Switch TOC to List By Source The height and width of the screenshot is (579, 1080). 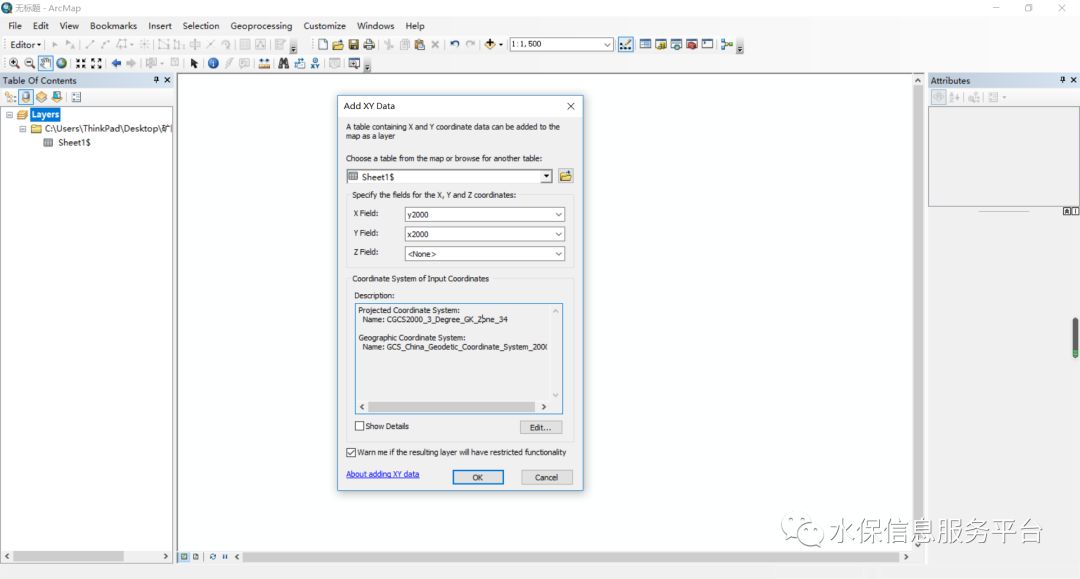(25, 97)
